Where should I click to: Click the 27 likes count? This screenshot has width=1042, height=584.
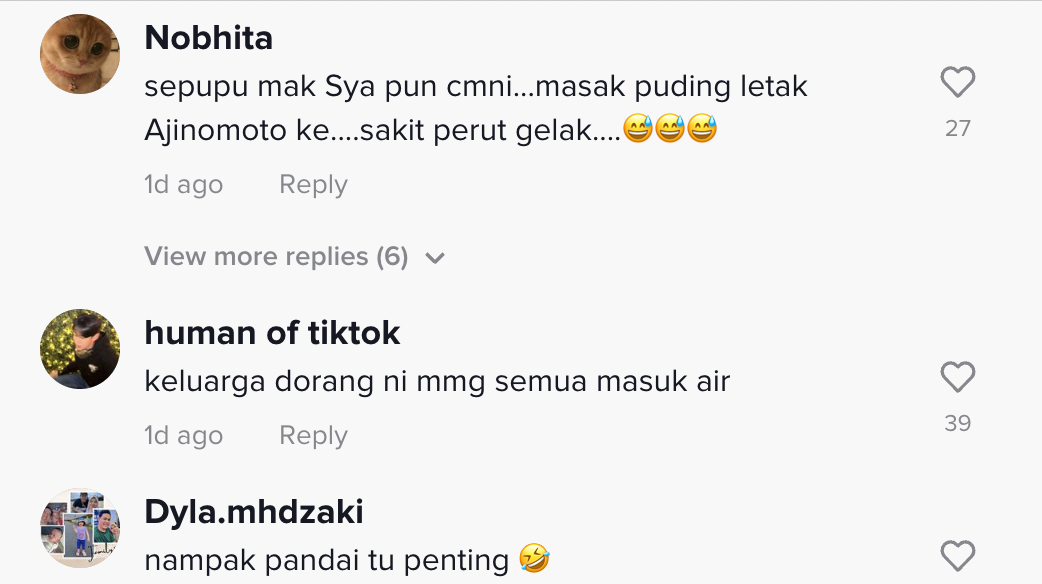(958, 128)
